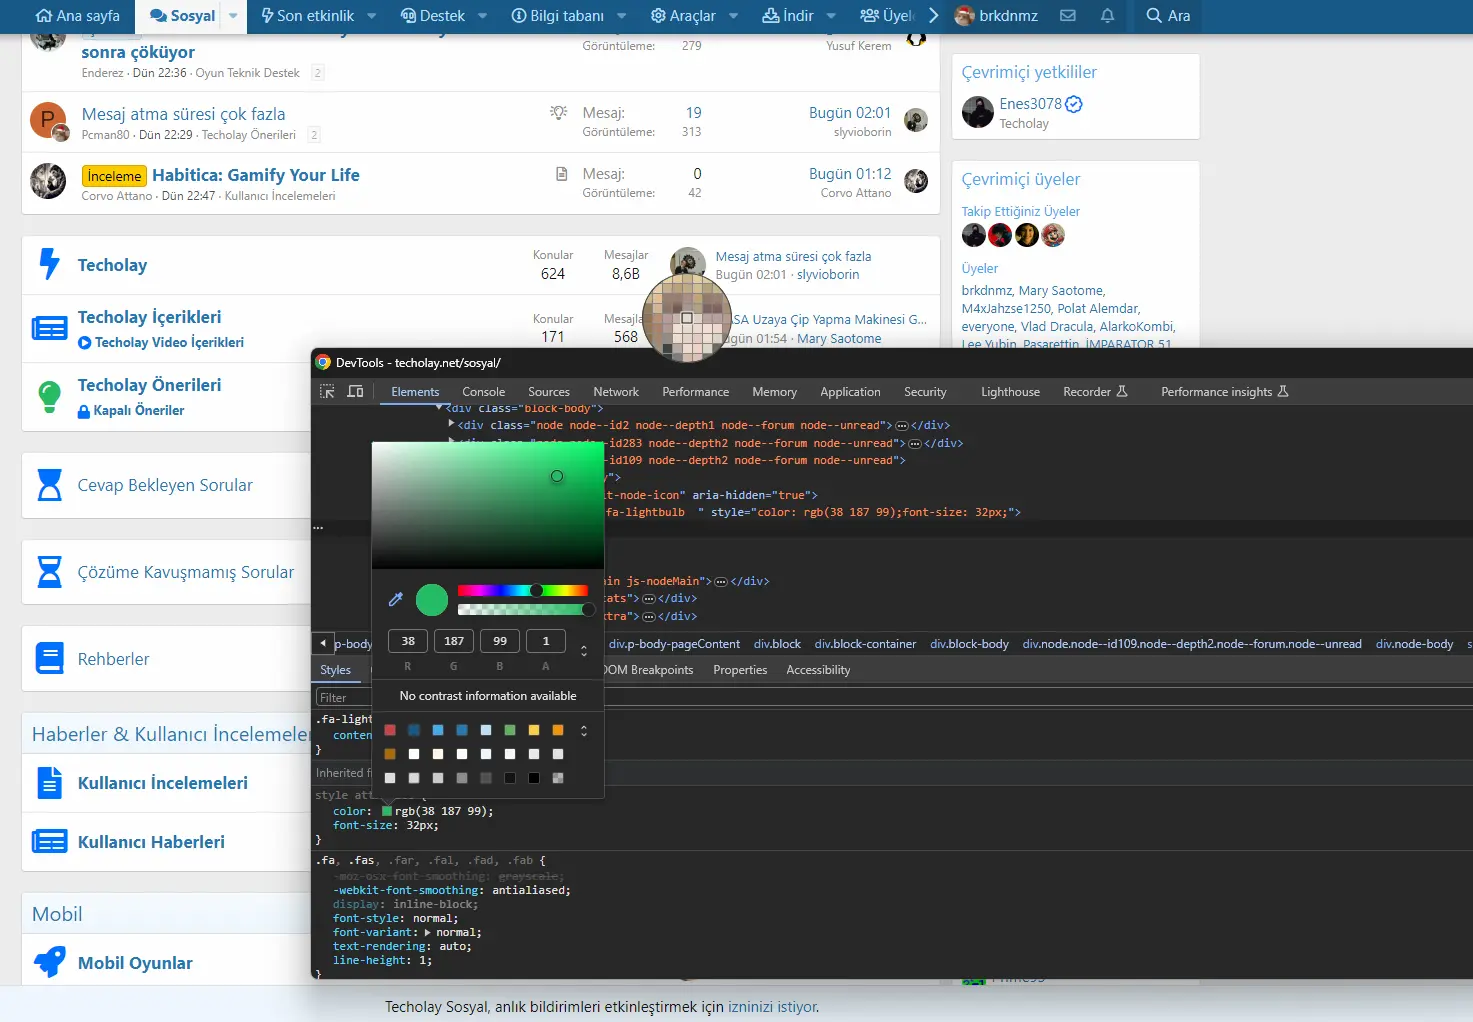Open the Application tab
This screenshot has width=1473, height=1022.
click(850, 392)
